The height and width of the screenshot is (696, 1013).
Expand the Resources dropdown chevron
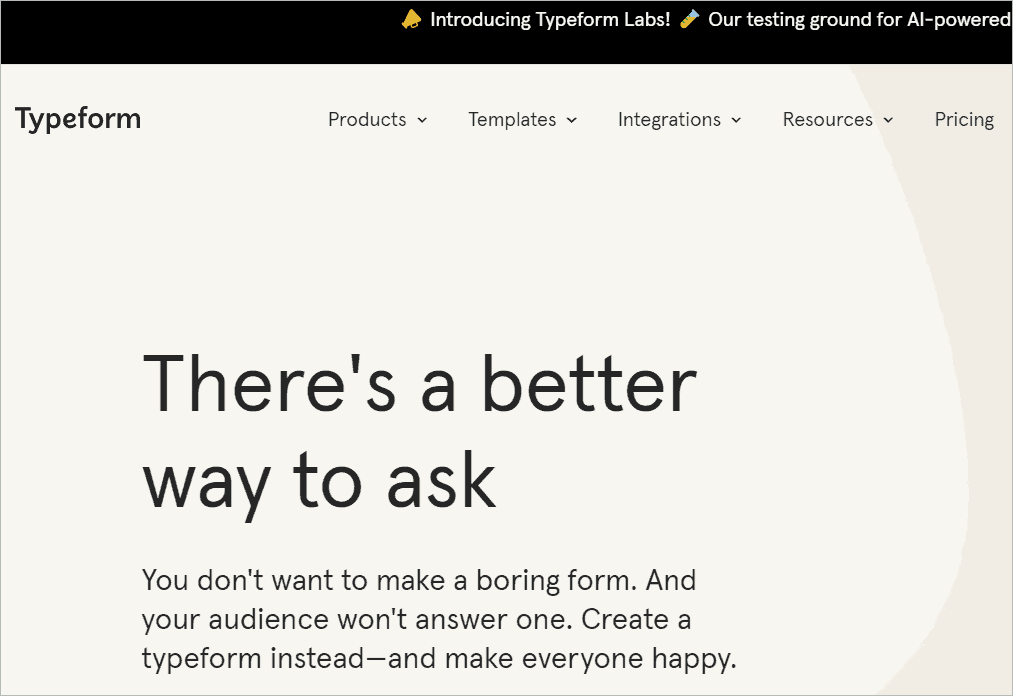[x=888, y=120]
